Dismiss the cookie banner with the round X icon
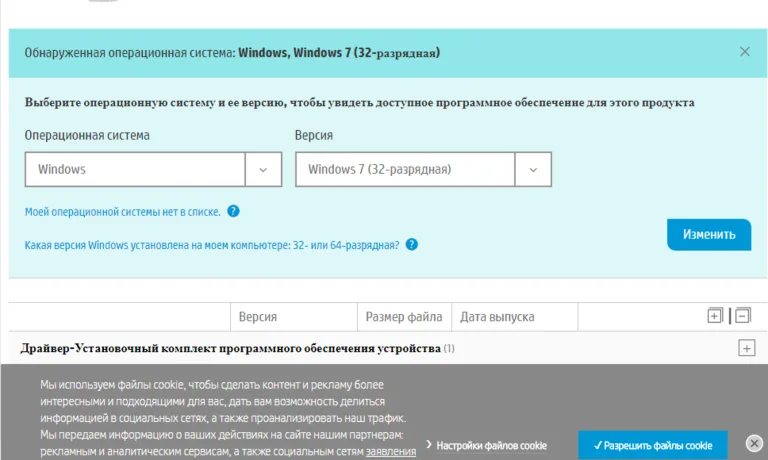The height and width of the screenshot is (460, 768). point(754,443)
